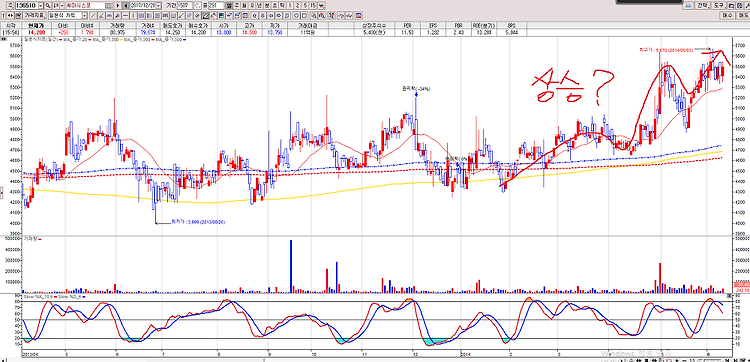Click the left-right arrows icon in second toolbar
Viewport: 750px width, 362px height.
click(10, 15)
